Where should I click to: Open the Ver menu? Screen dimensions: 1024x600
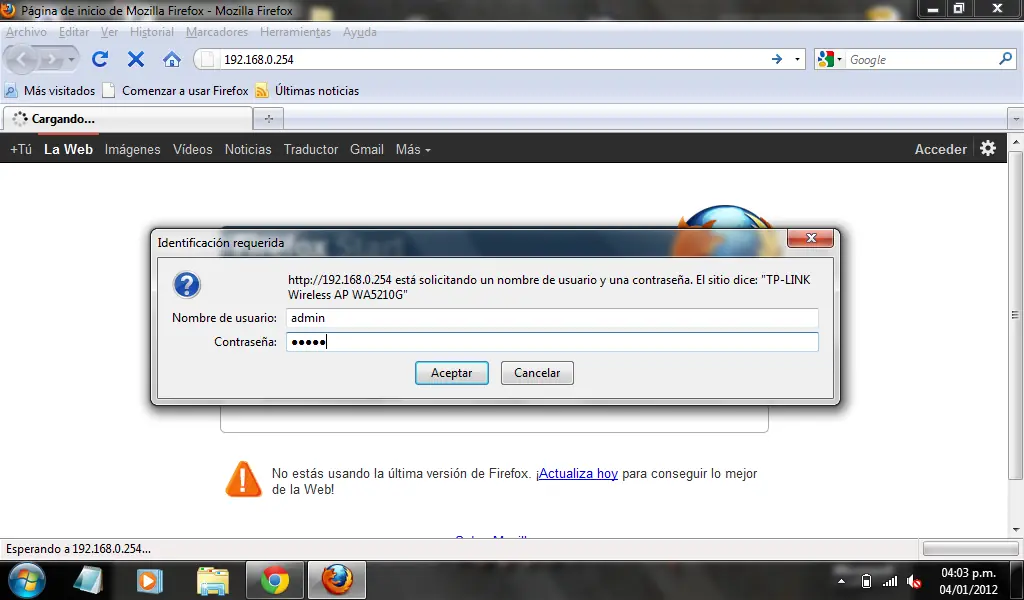109,32
